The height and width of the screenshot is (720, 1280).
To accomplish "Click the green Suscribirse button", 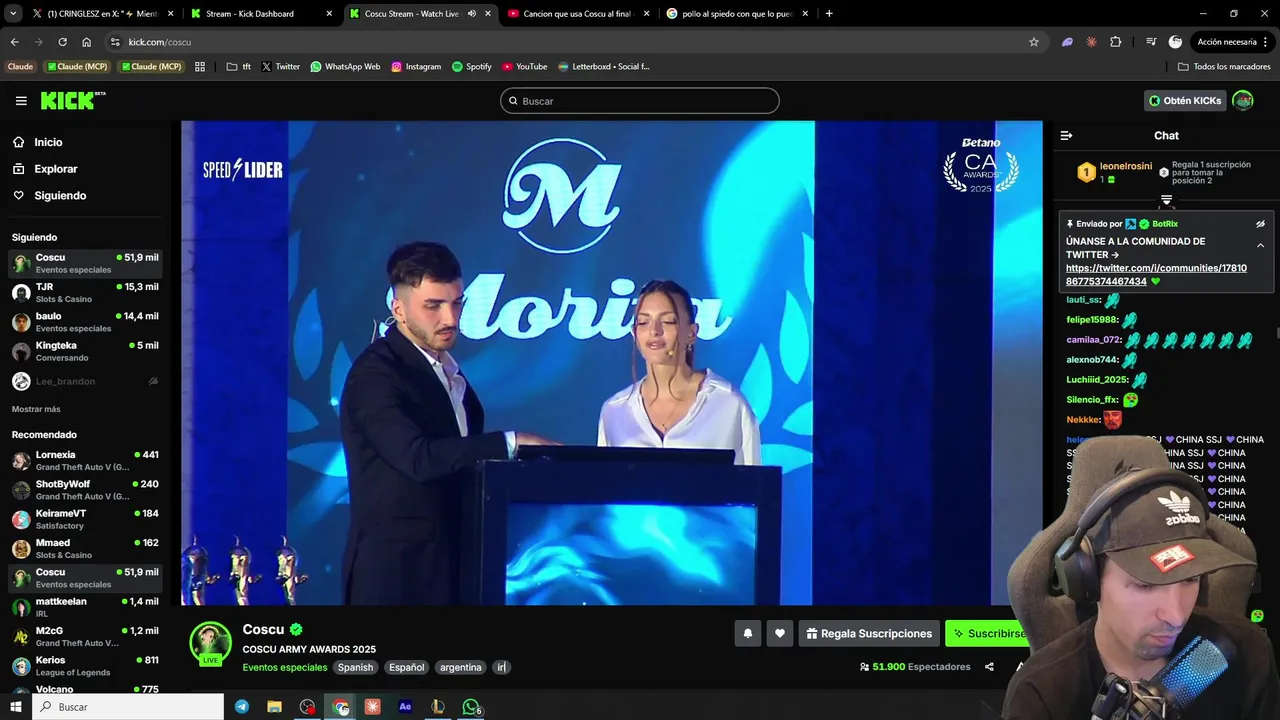I will coord(989,633).
